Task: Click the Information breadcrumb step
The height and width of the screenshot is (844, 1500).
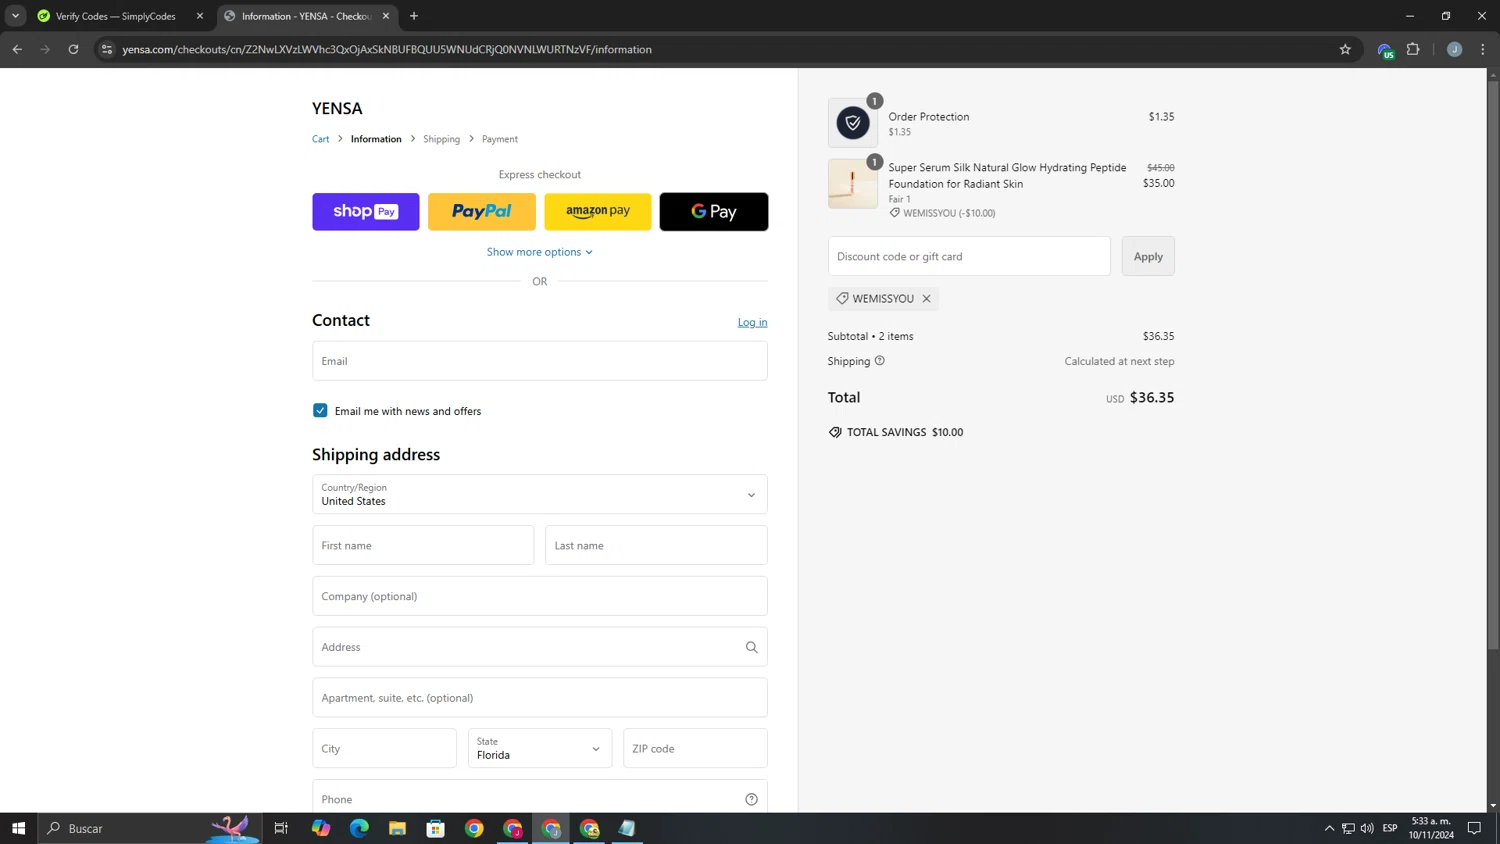Action: point(376,139)
